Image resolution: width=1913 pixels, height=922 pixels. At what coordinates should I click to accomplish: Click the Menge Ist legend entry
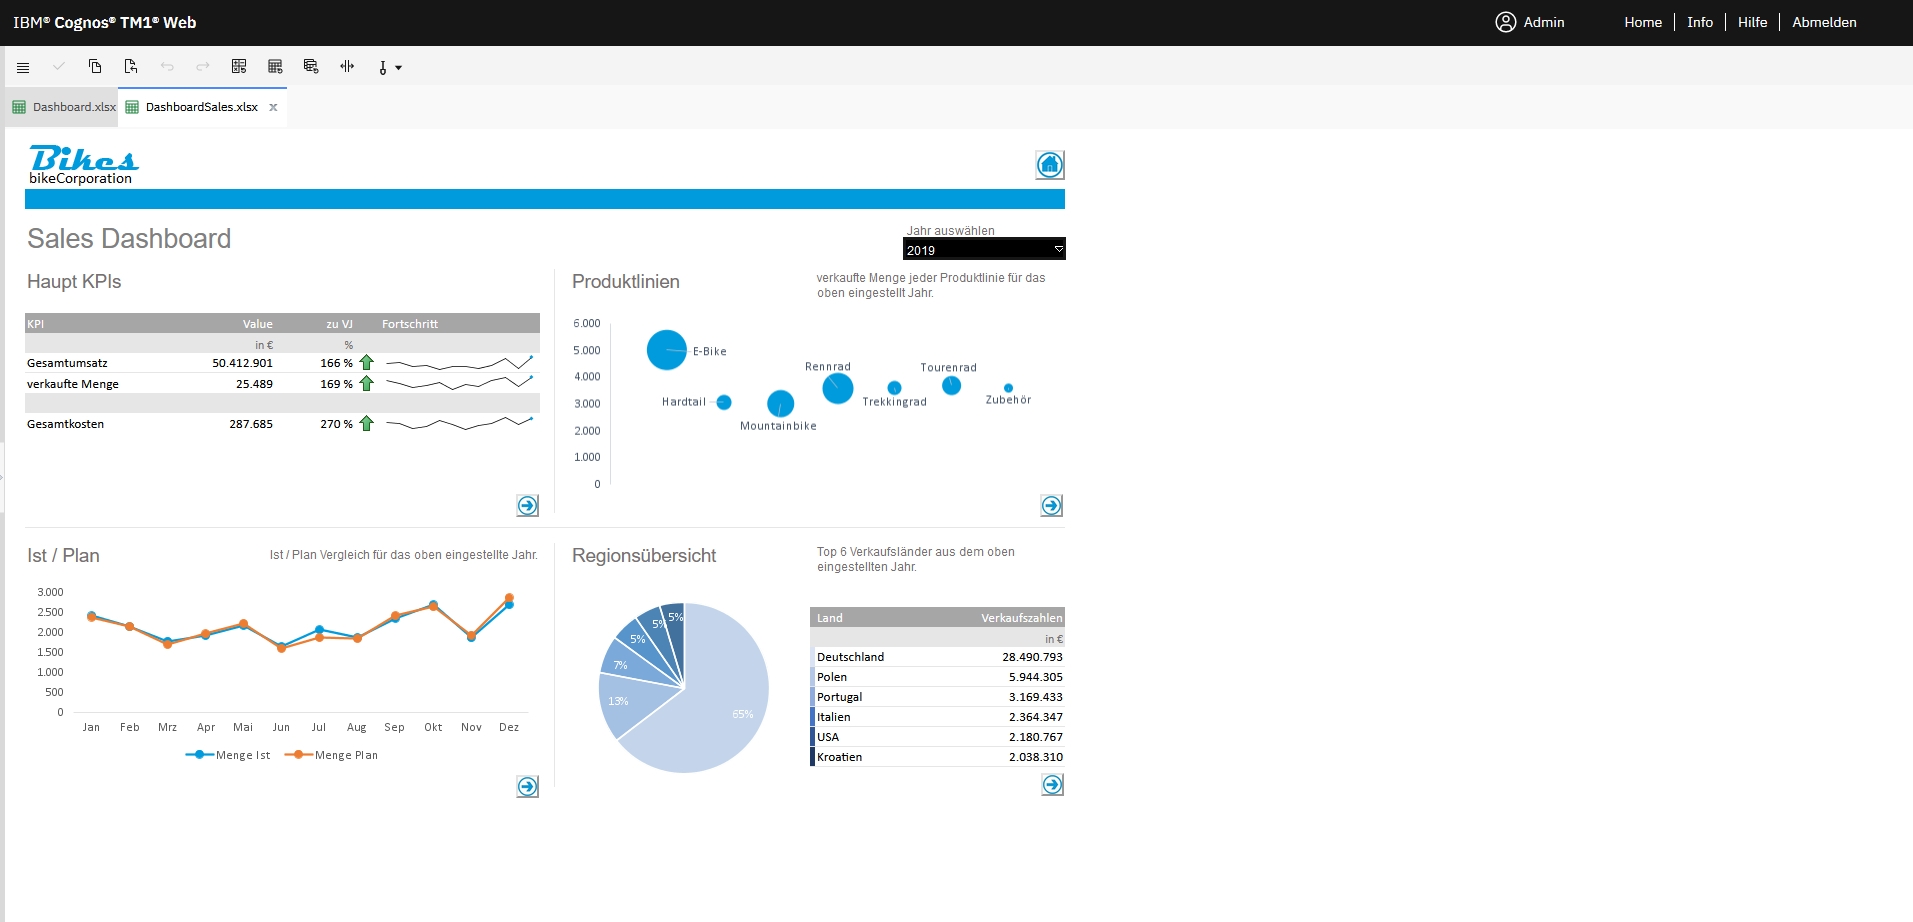tap(228, 755)
